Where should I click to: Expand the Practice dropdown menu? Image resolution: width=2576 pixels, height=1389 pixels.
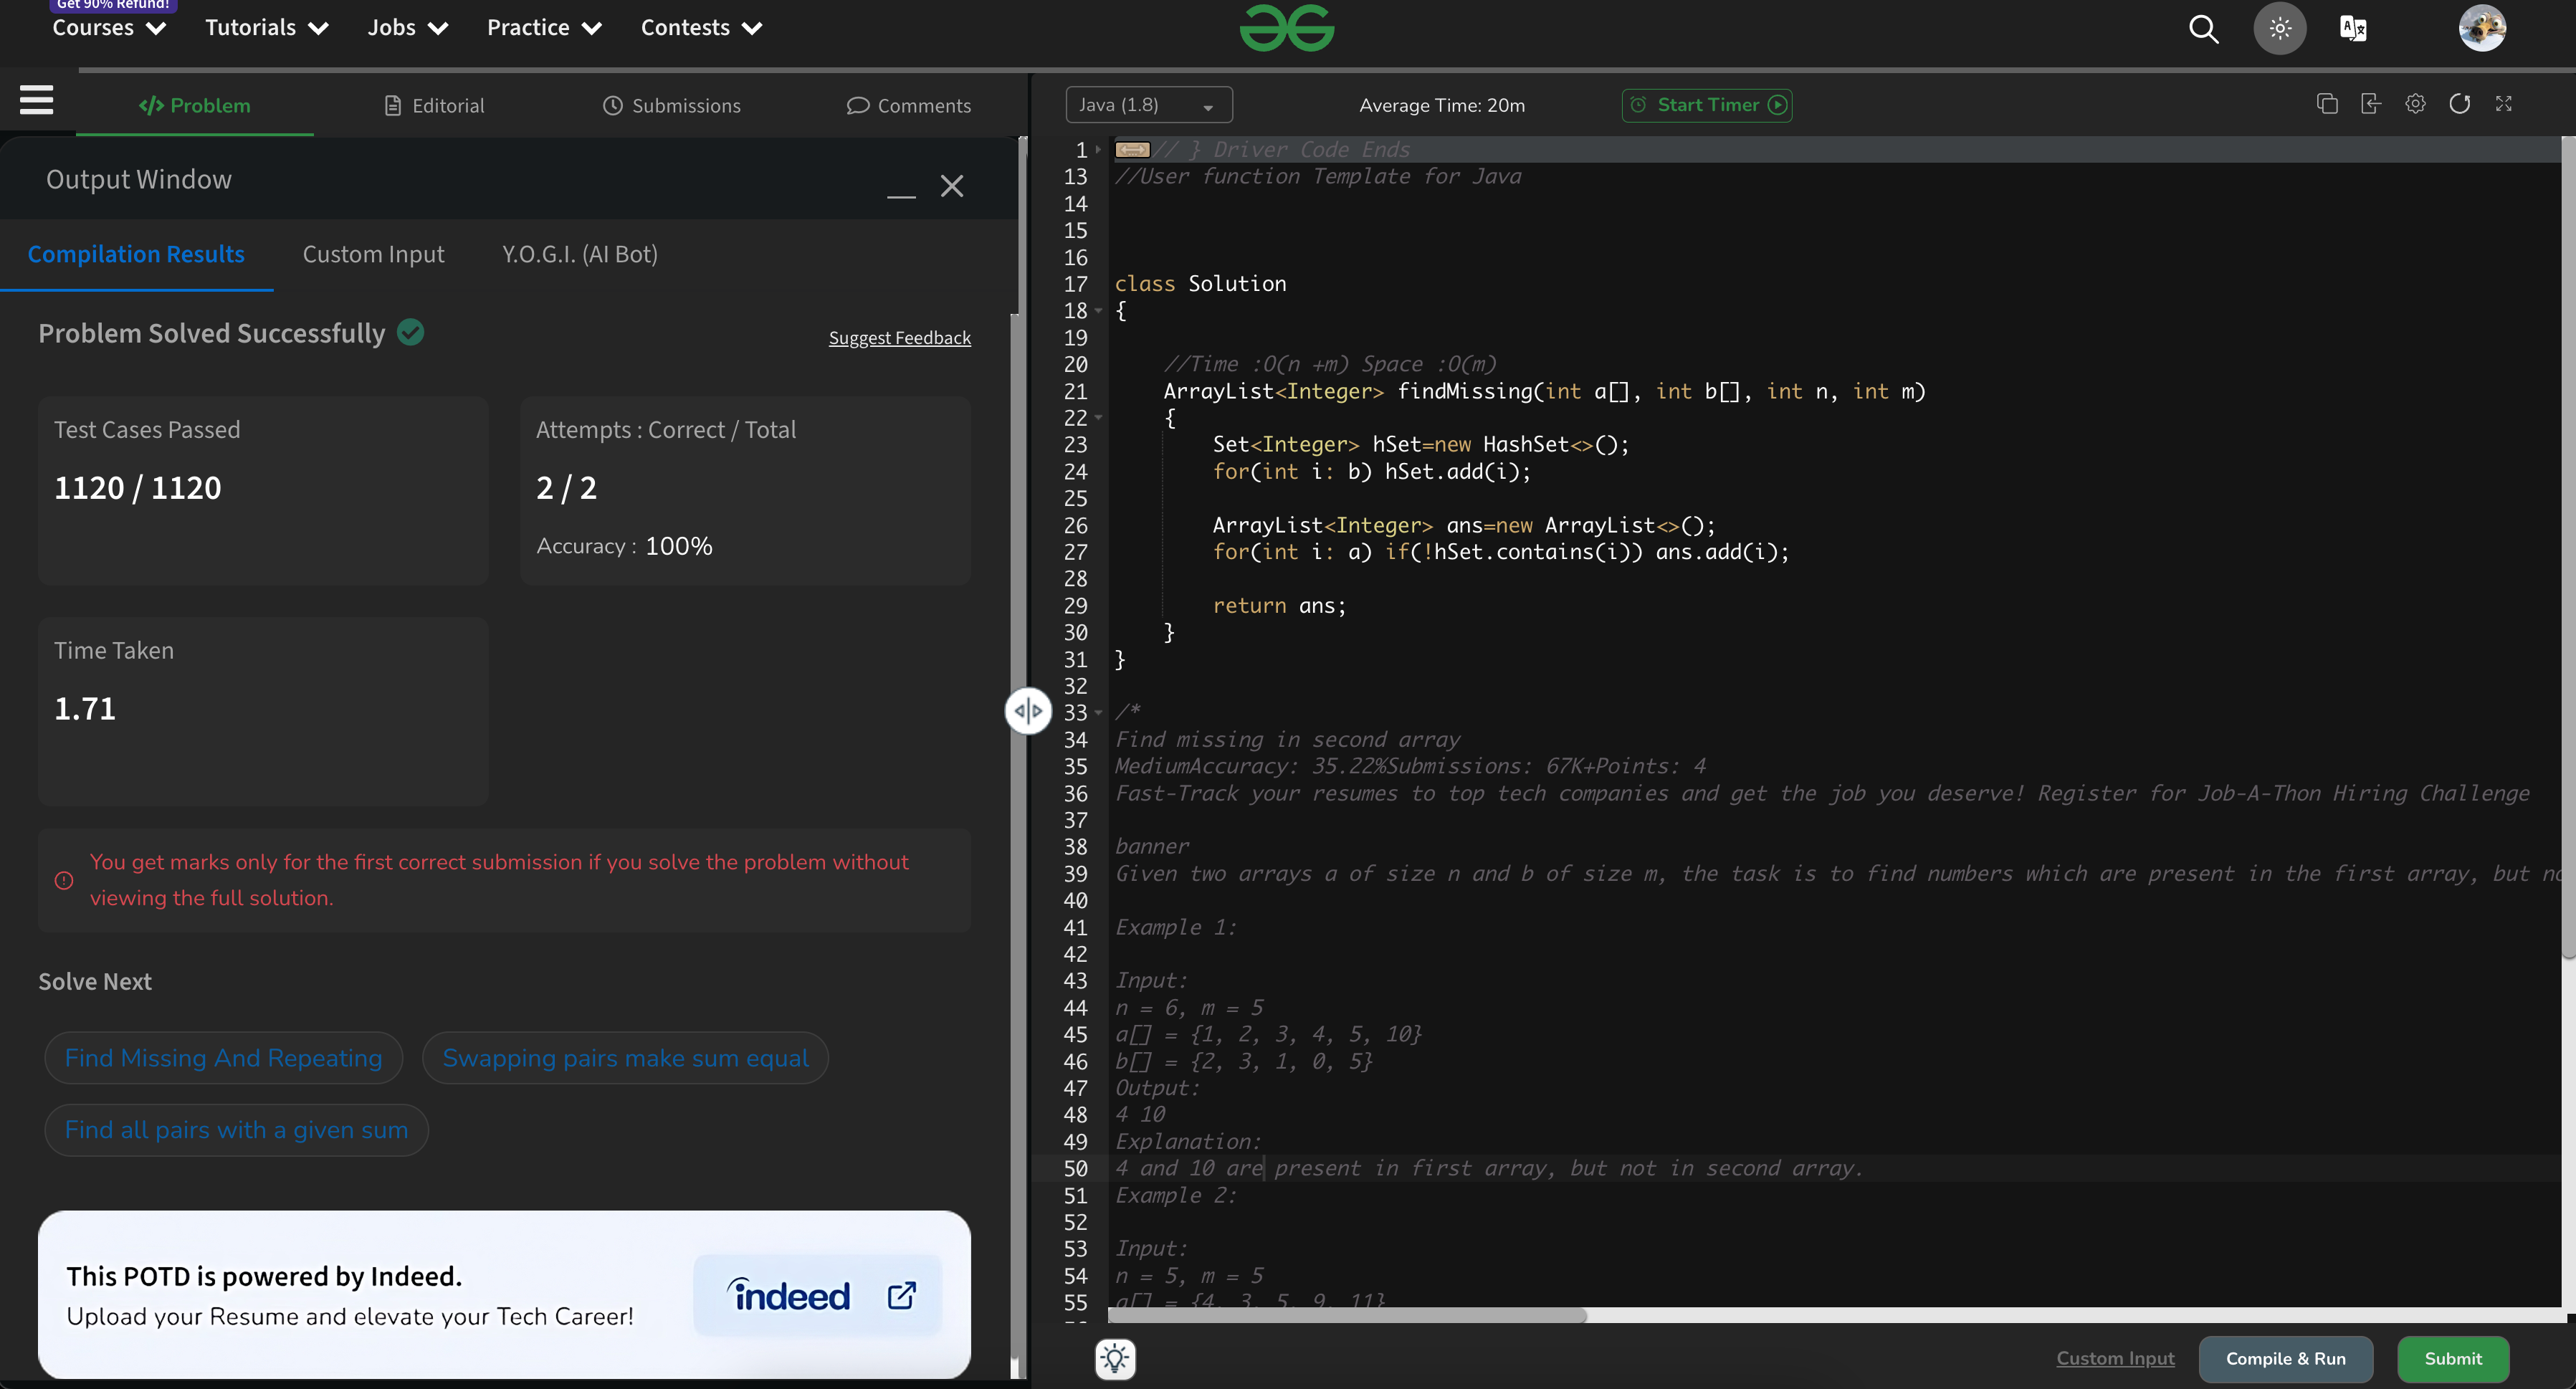(544, 28)
